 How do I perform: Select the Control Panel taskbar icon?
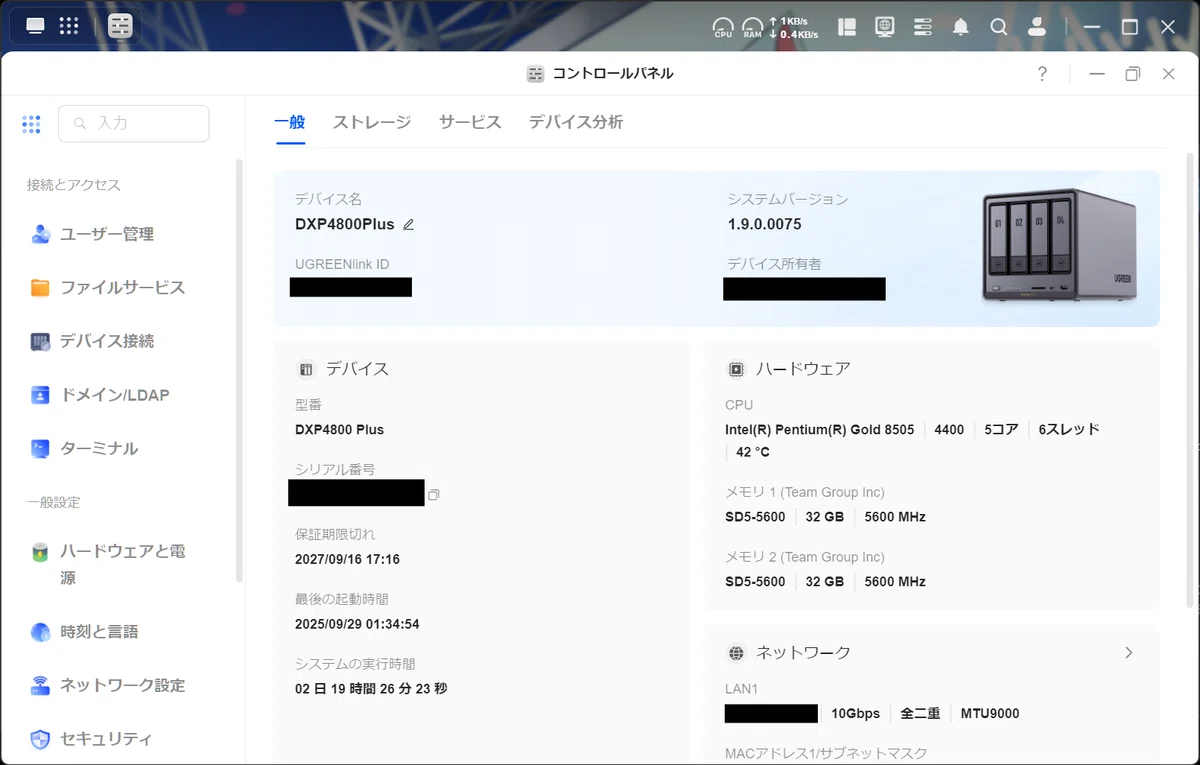point(120,26)
